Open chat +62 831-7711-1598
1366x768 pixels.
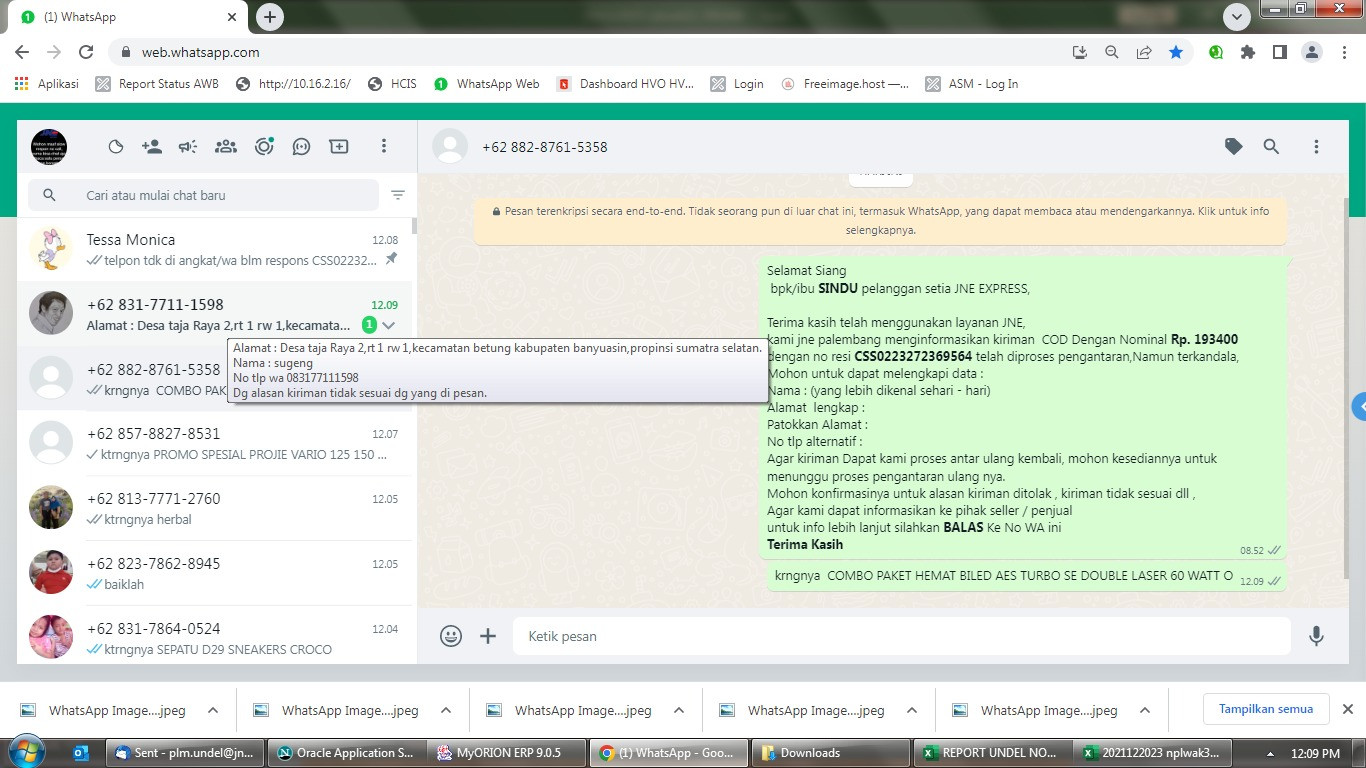[x=215, y=314]
